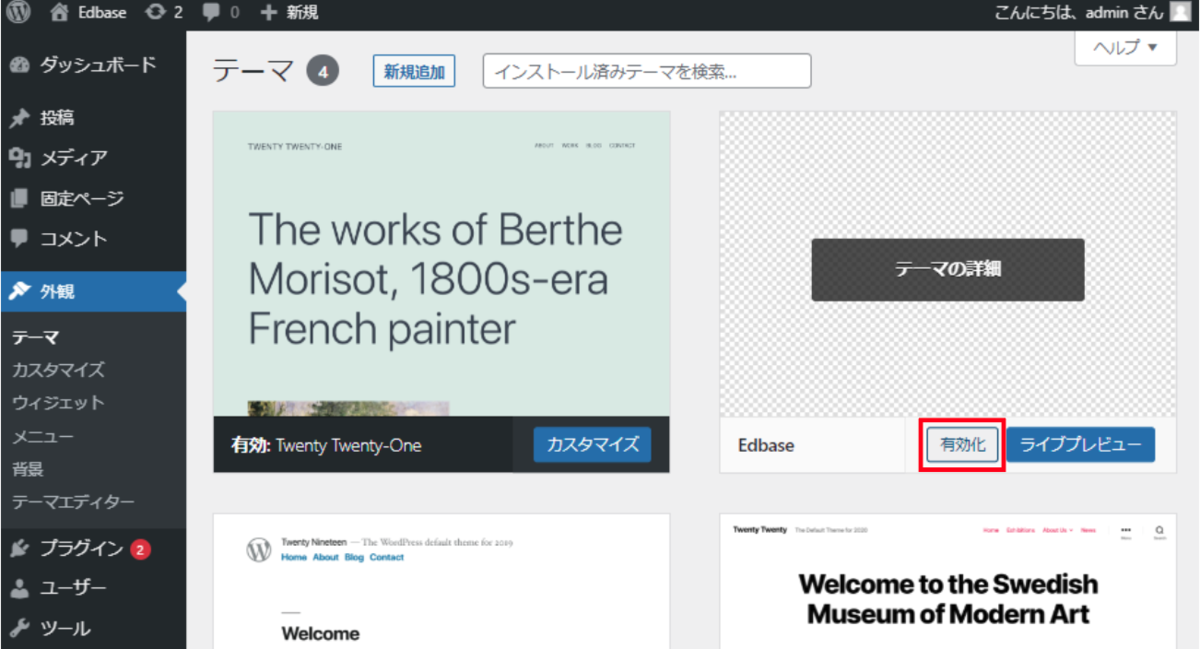1200x649 pixels.
Task: Open 固定ページ menu
Action: point(82,199)
